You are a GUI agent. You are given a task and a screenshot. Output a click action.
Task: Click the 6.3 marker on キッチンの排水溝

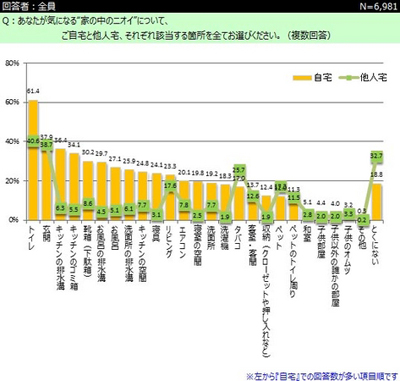pos(60,208)
